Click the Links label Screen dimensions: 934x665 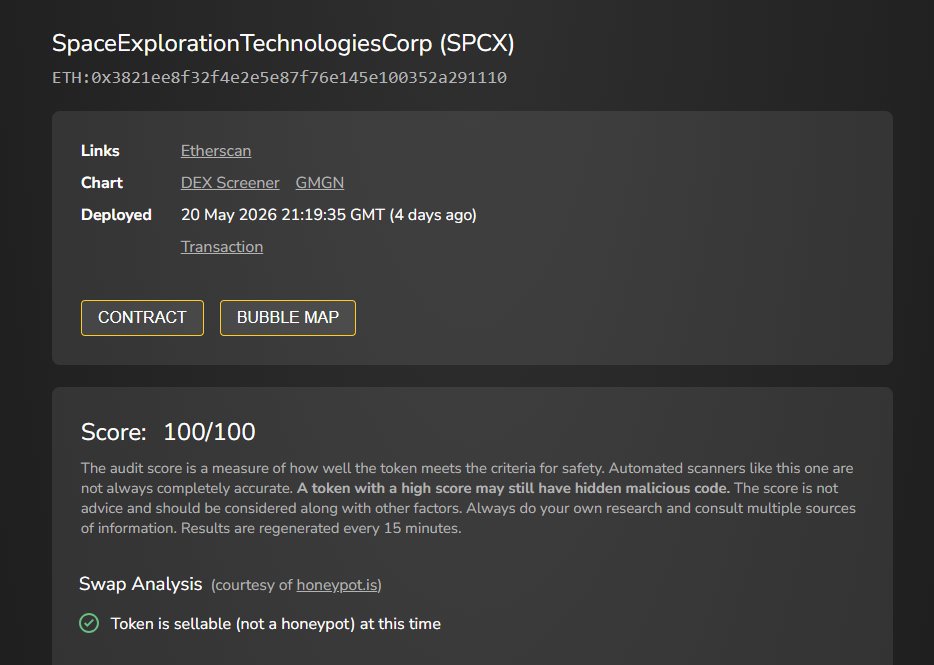click(100, 151)
